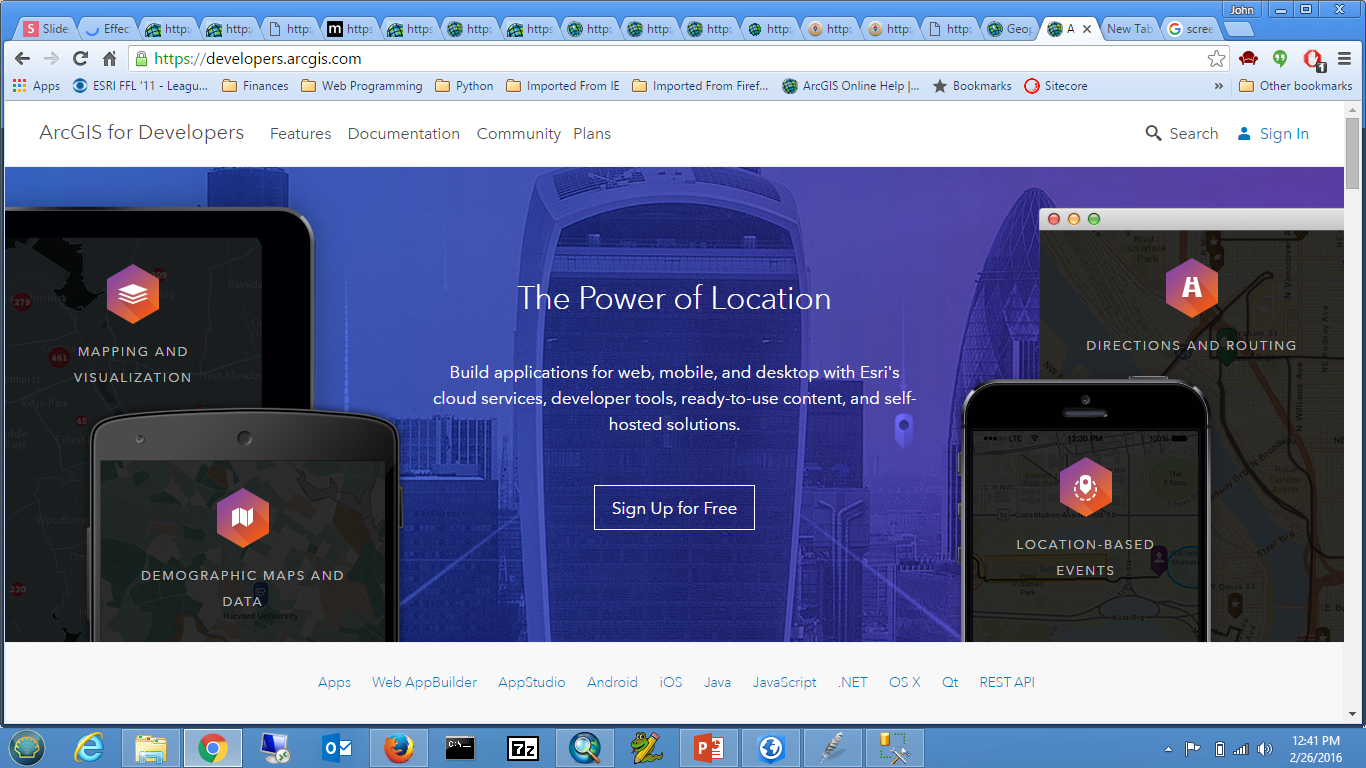Click the Directions and Routing hexagon icon
Image resolution: width=1366 pixels, height=768 pixels.
tap(1191, 288)
